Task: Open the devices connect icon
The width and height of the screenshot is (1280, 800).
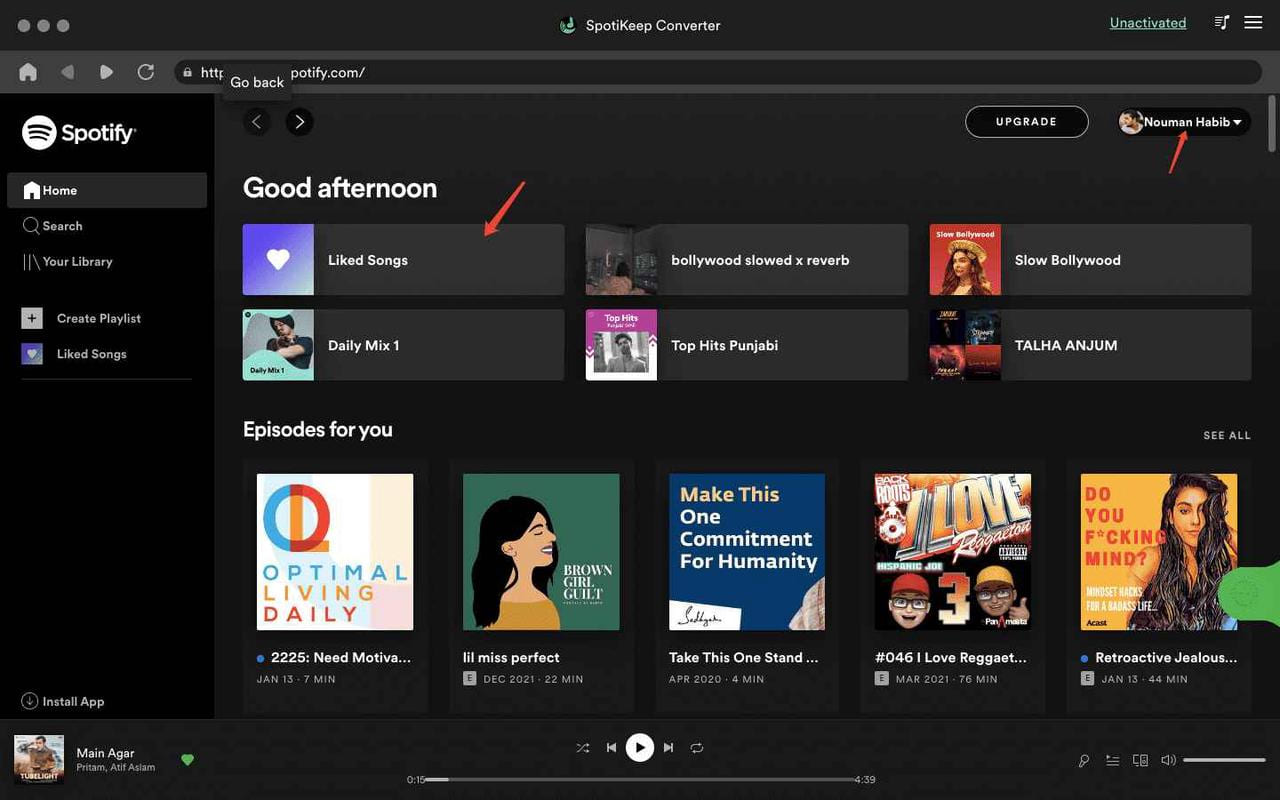Action: (1140, 760)
